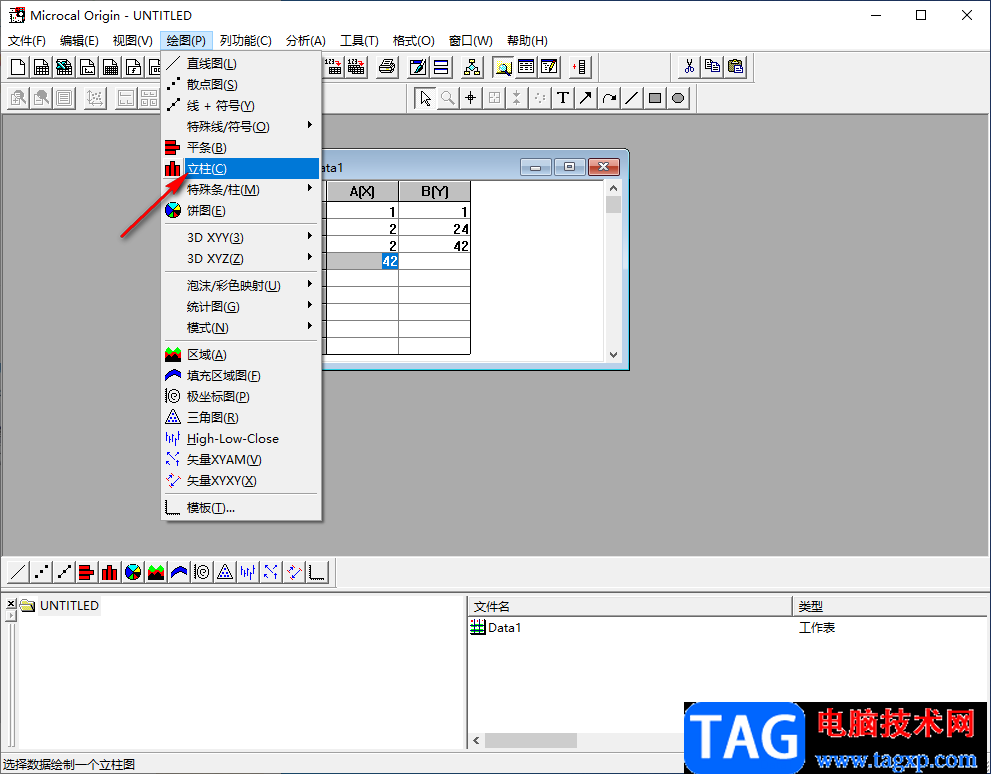Click High-Low-Close icon in bottom toolbar
Screen dimensions: 991x774
click(x=248, y=572)
